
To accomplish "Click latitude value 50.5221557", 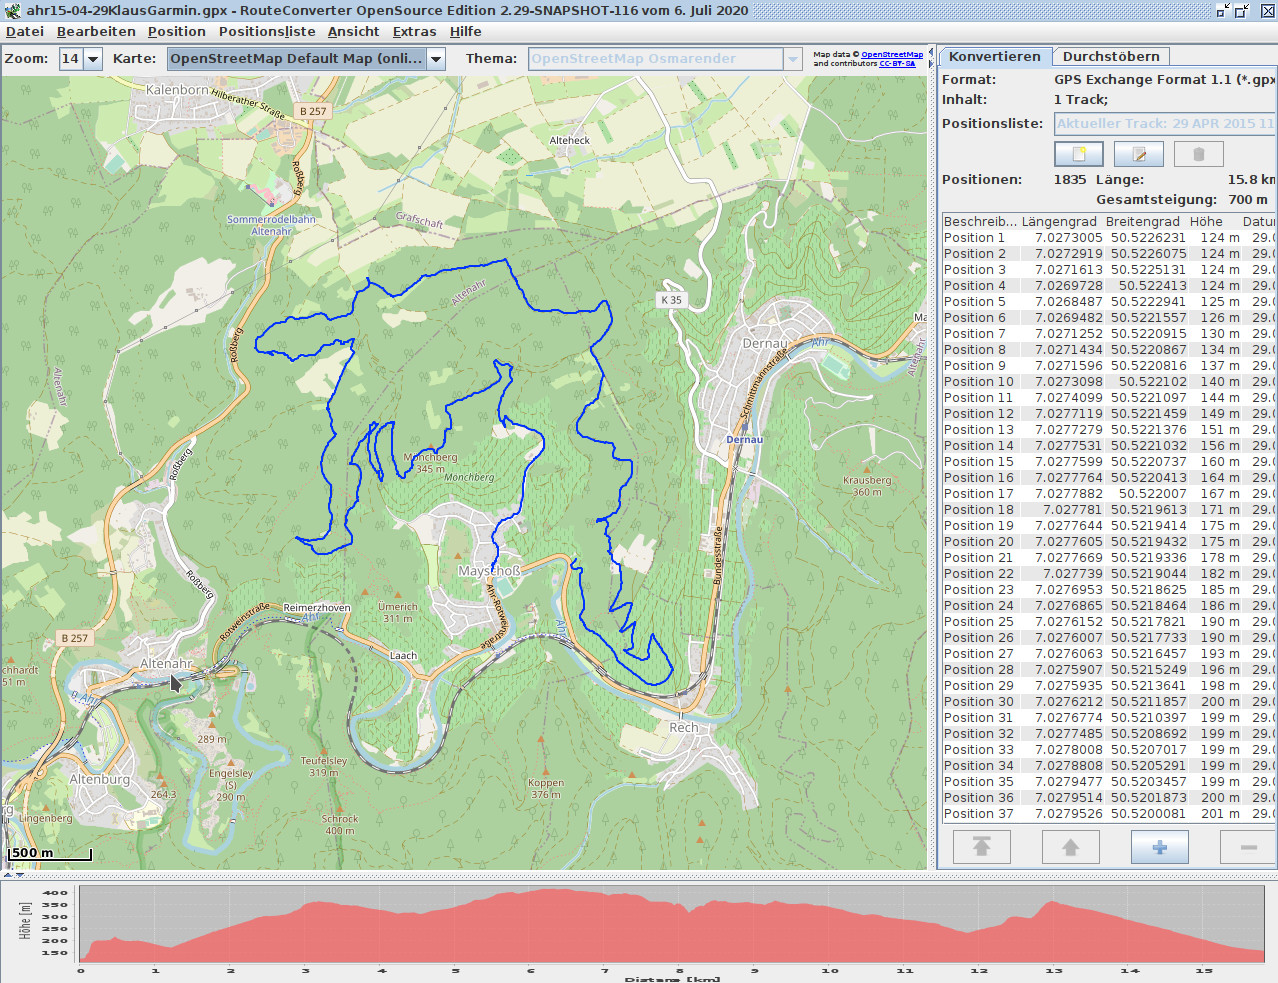I will [x=1149, y=318].
